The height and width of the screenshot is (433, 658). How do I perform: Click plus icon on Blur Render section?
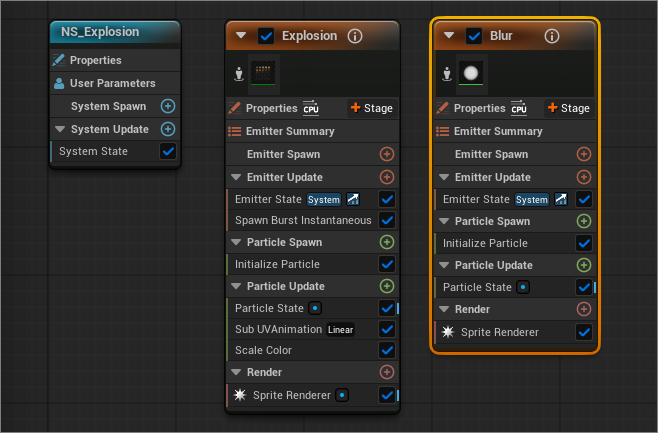(x=584, y=309)
